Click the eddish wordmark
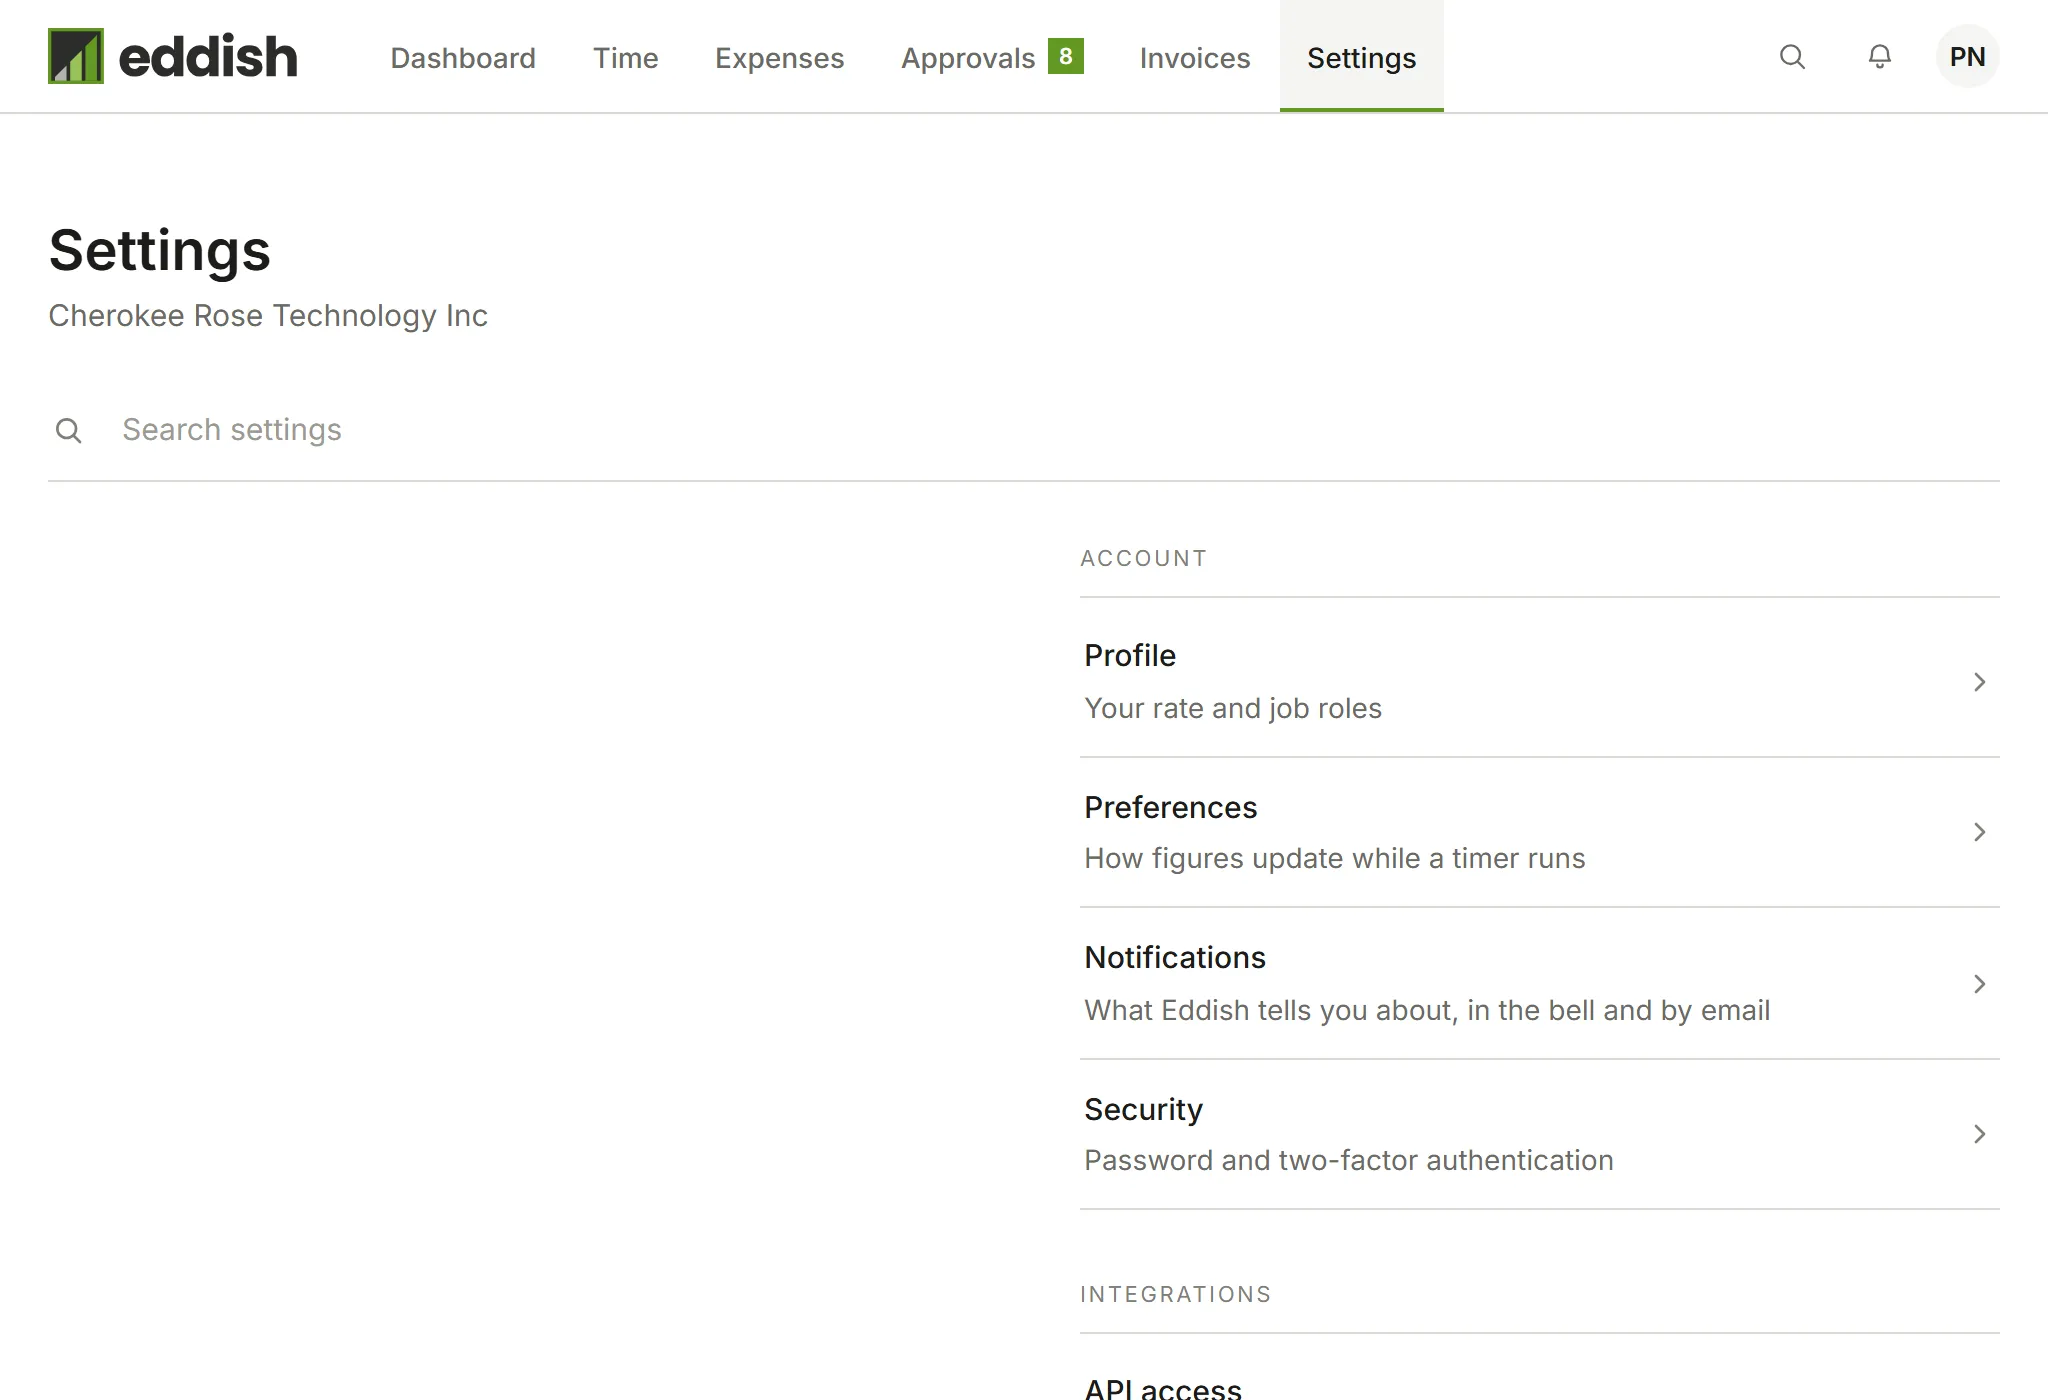 [x=208, y=56]
